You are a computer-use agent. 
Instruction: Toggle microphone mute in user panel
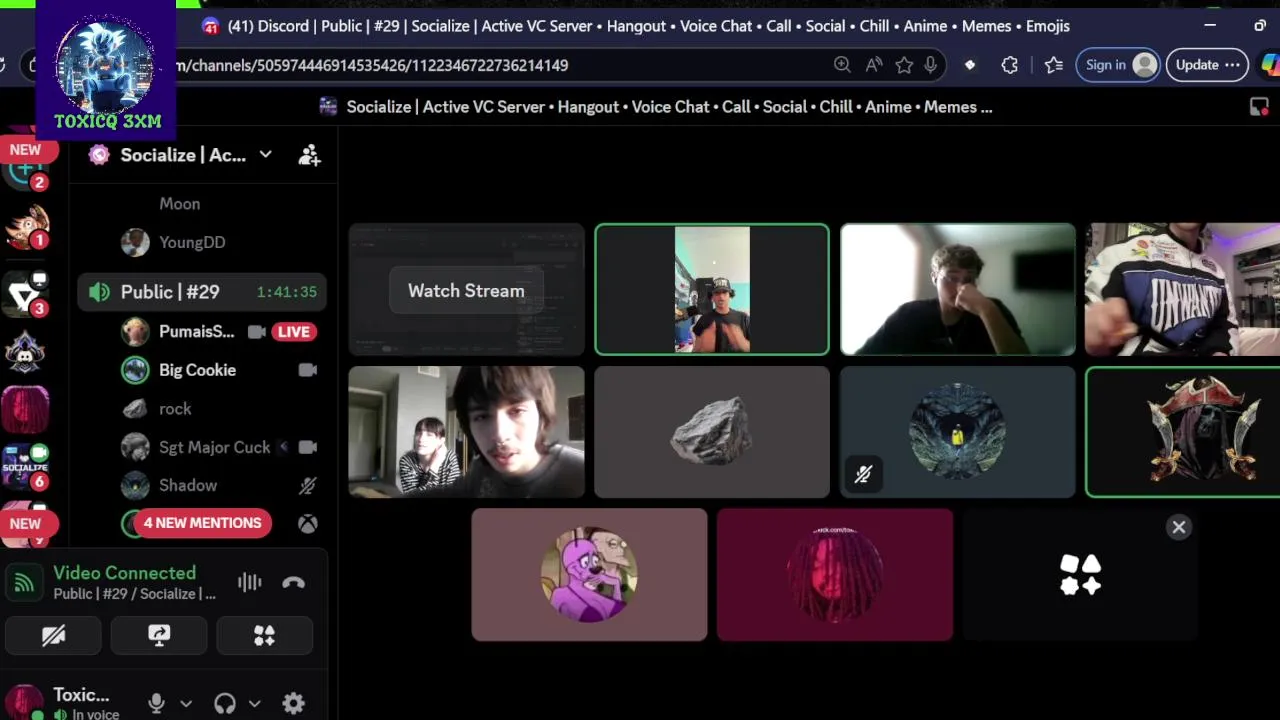point(156,703)
